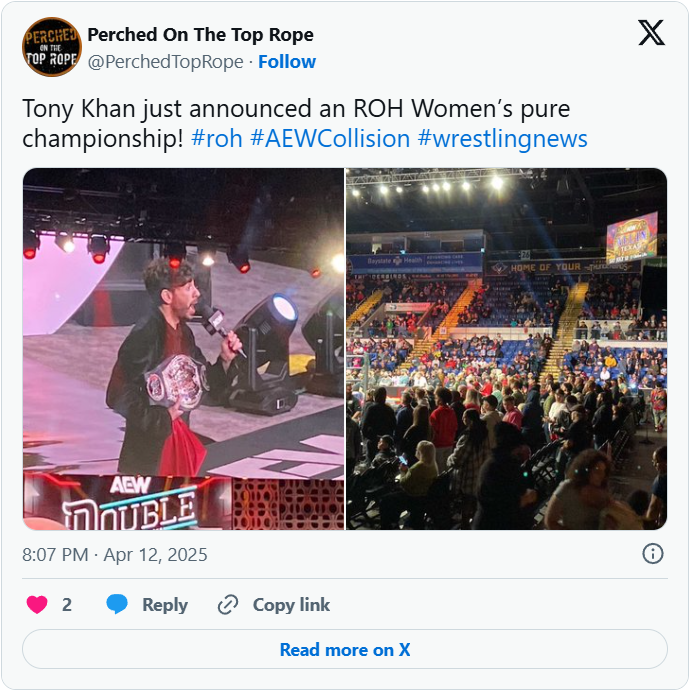Click the chain link copy icon
The height and width of the screenshot is (692, 698).
(228, 605)
